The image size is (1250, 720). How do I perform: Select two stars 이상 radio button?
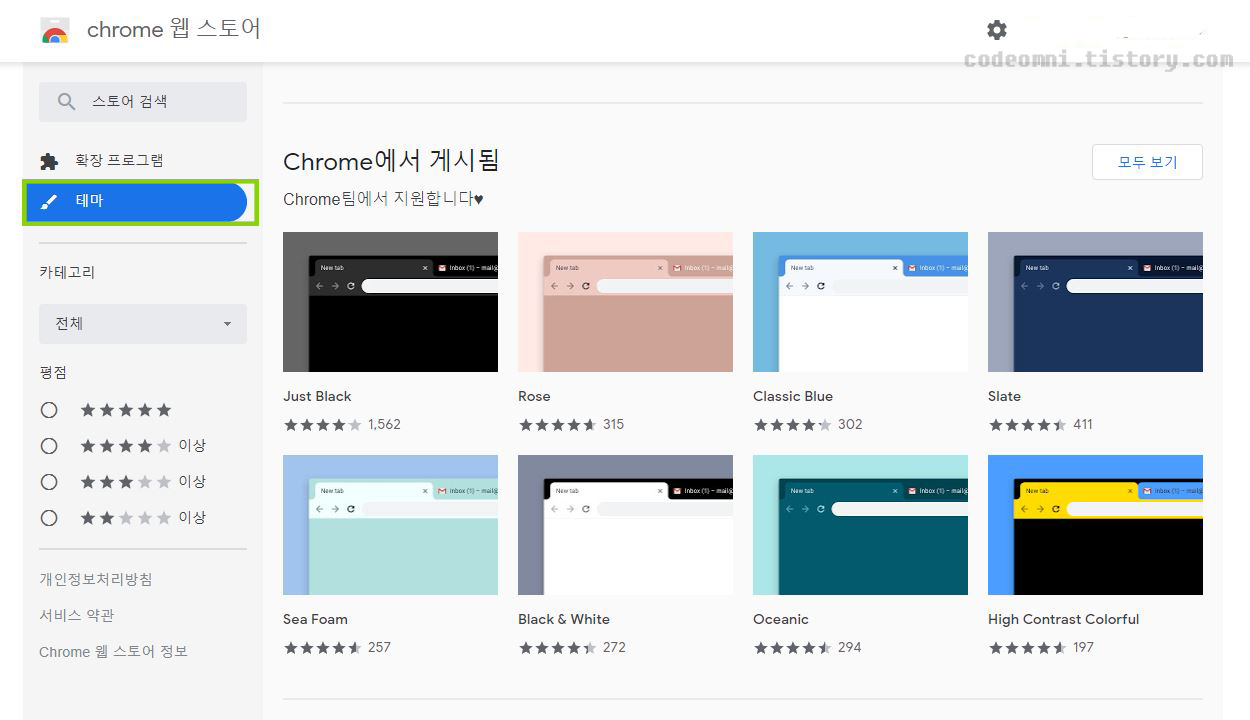coord(49,518)
